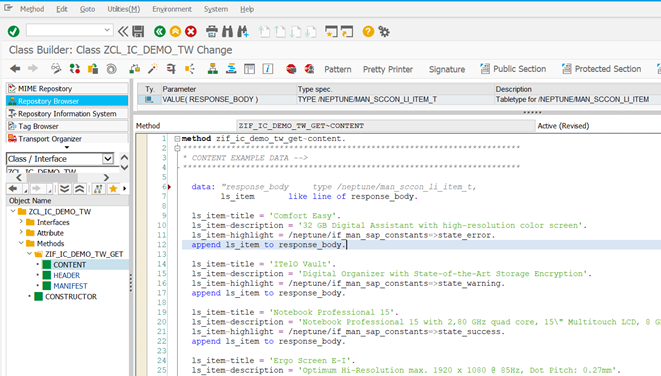The image size is (661, 376).
Task: Open the Environment menu
Action: (172, 9)
